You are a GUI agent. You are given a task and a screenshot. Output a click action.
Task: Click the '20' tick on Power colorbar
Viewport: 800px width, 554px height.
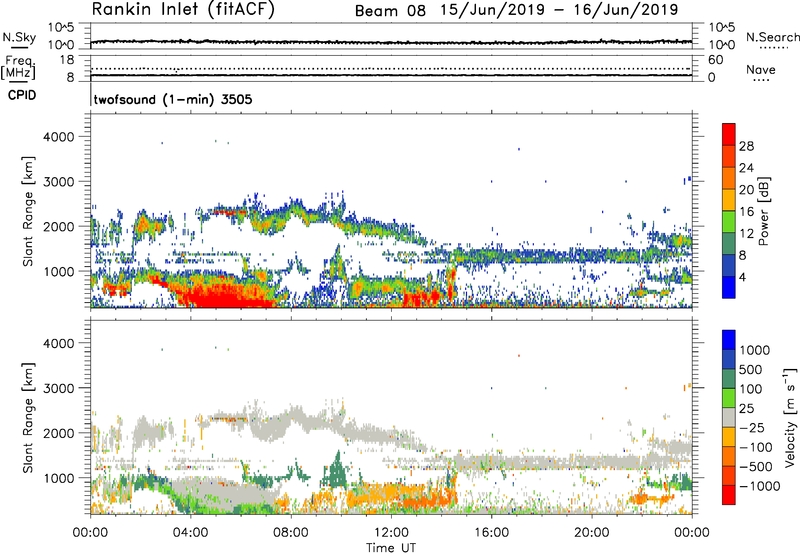pos(746,190)
